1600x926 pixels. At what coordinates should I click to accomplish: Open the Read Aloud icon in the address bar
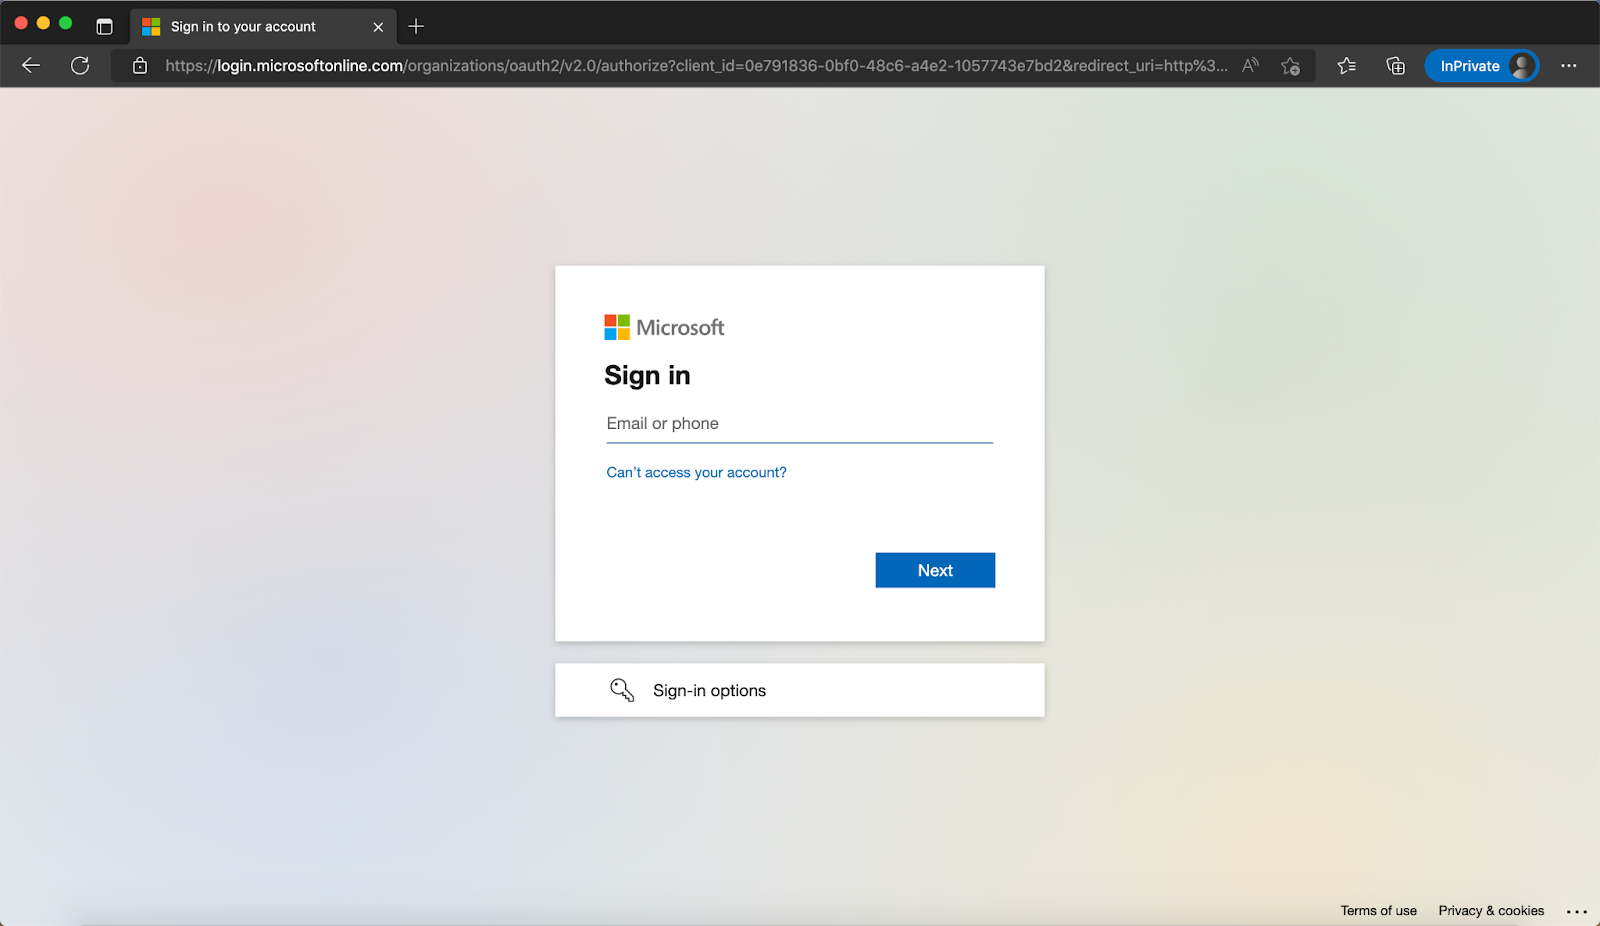(1250, 66)
